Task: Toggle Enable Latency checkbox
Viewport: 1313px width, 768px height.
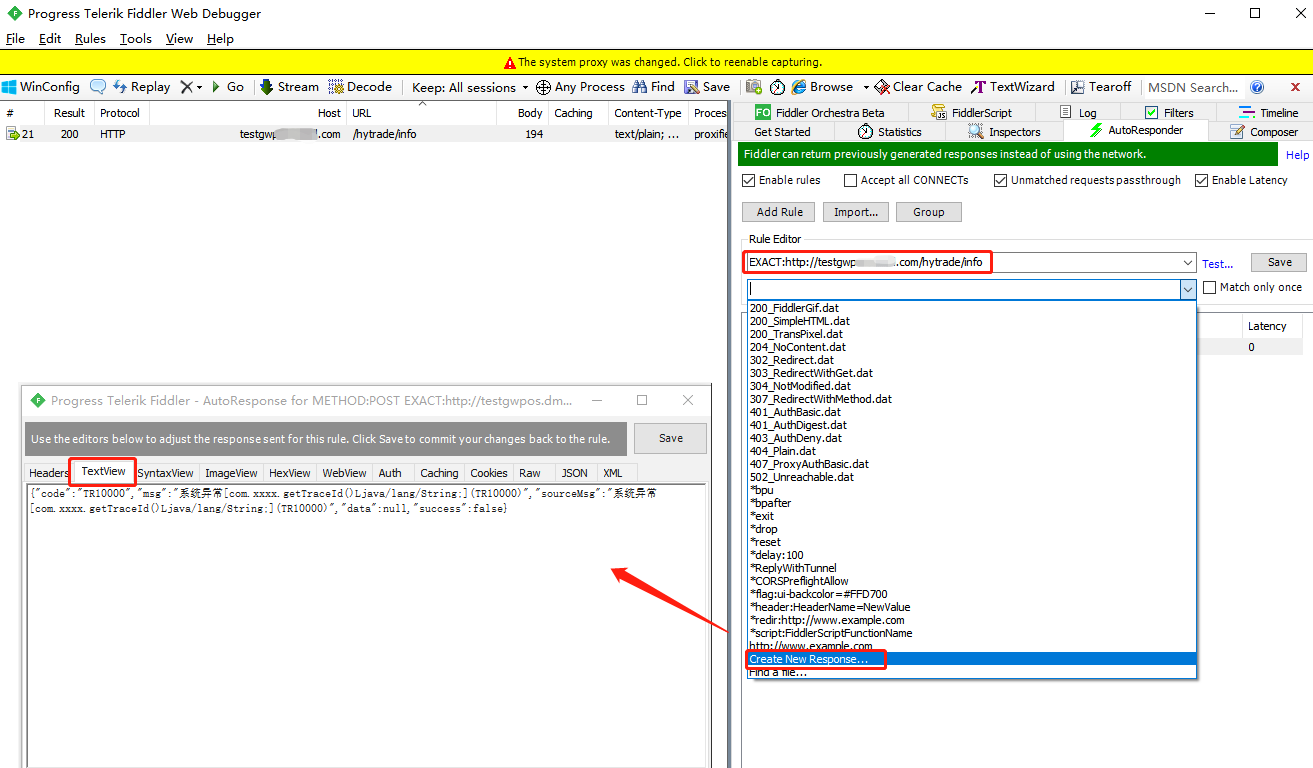Action: (x=1201, y=180)
